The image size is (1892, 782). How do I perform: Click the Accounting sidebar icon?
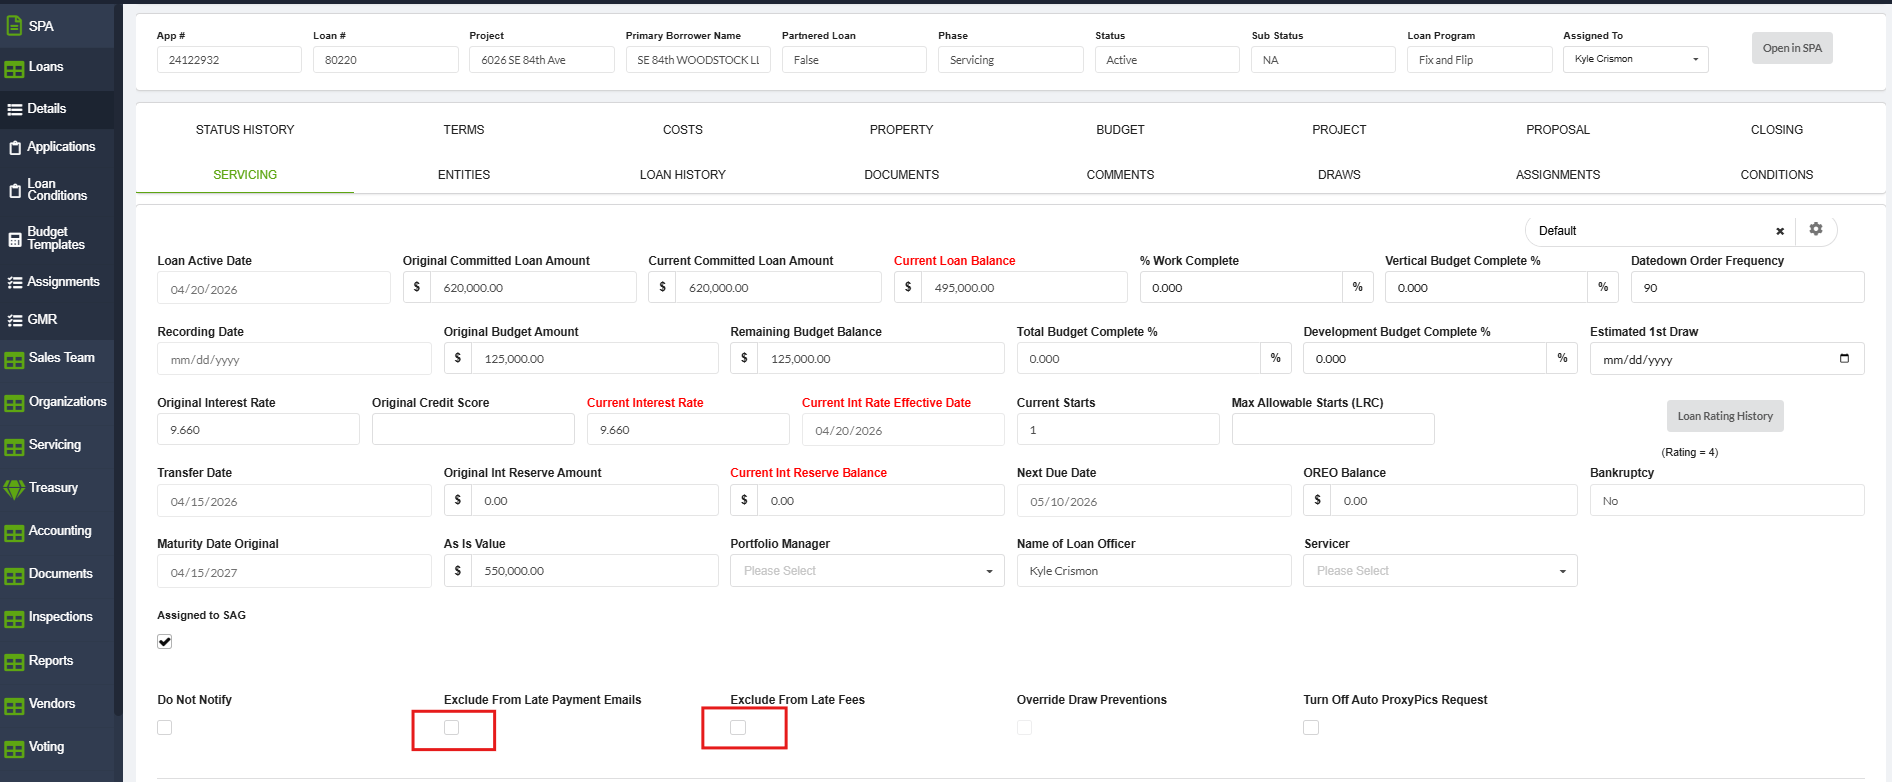point(14,533)
